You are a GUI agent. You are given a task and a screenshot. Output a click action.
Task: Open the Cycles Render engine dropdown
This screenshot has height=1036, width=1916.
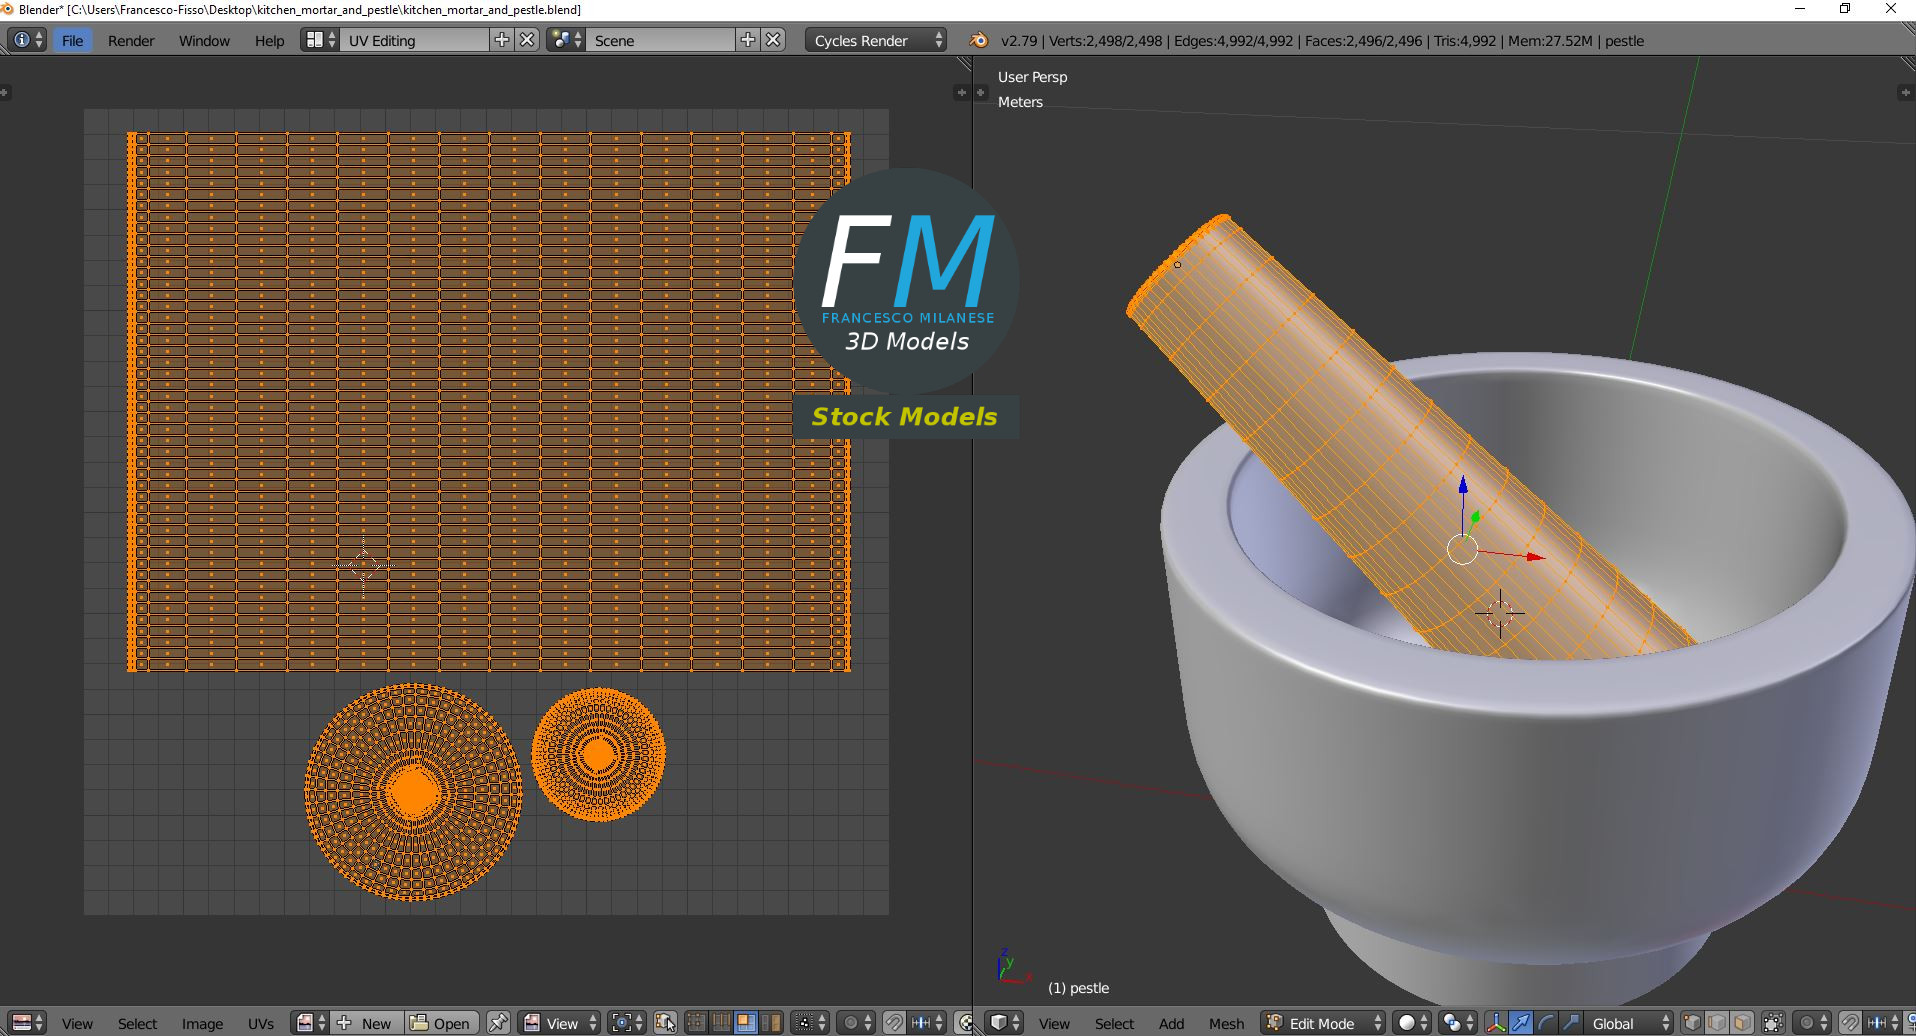(875, 40)
